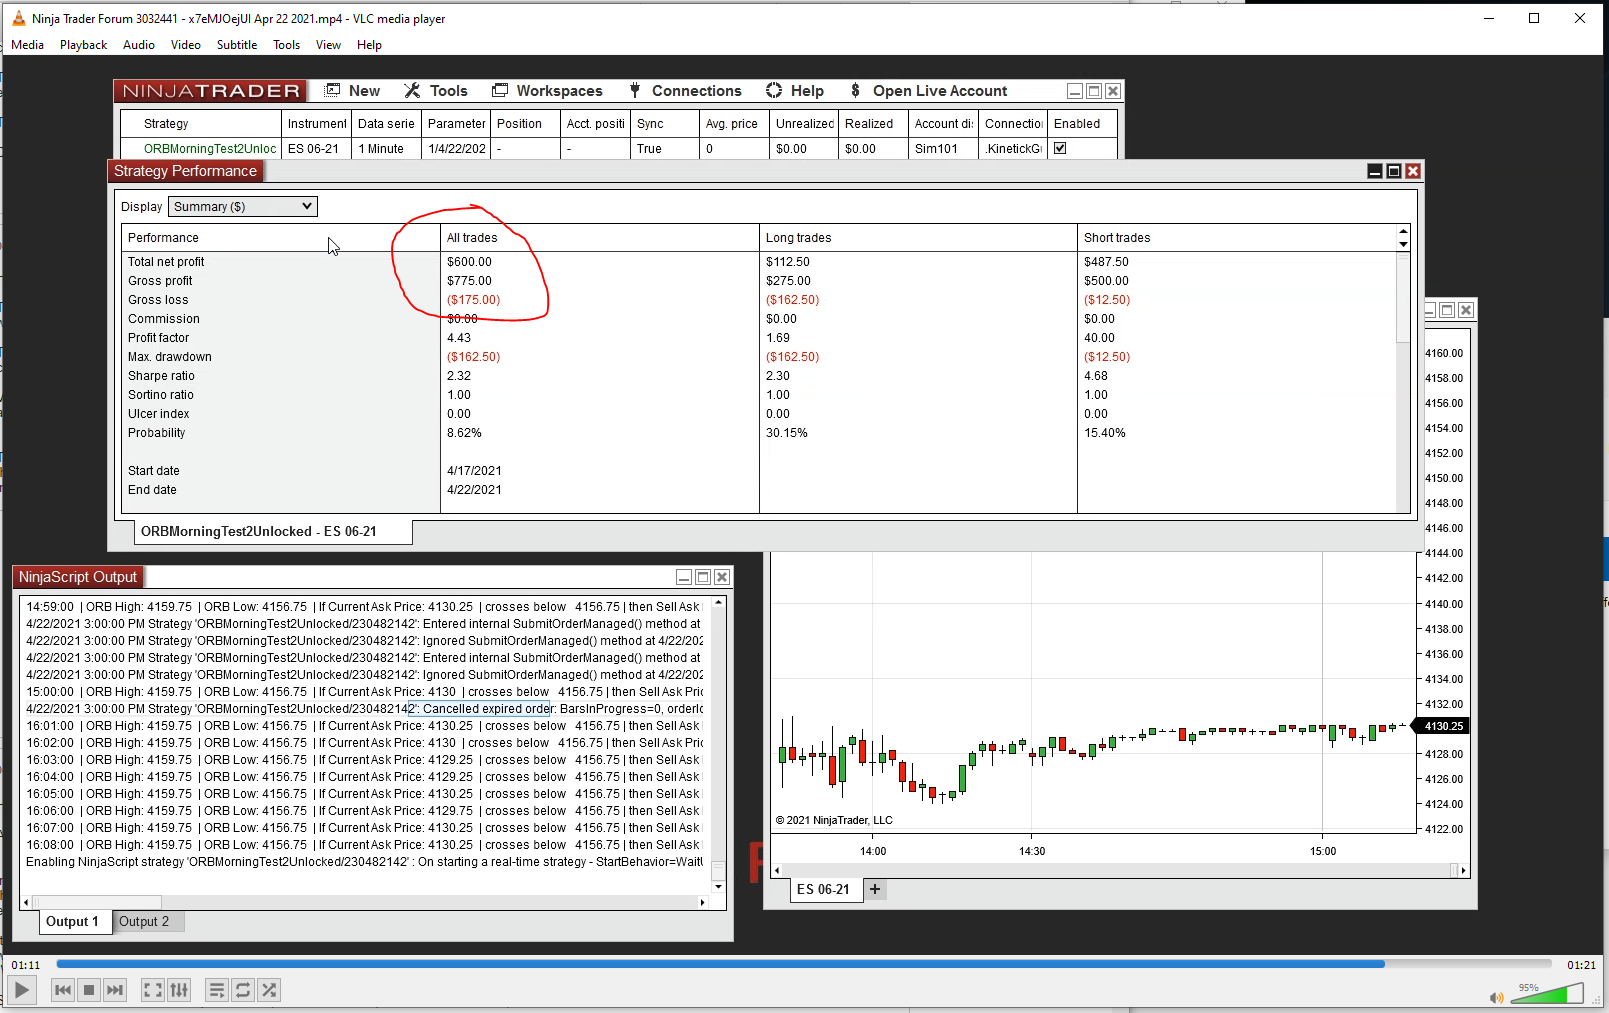This screenshot has width=1609, height=1013.
Task: Click the Enabling NinjaScript strategy output line
Action: click(x=364, y=862)
